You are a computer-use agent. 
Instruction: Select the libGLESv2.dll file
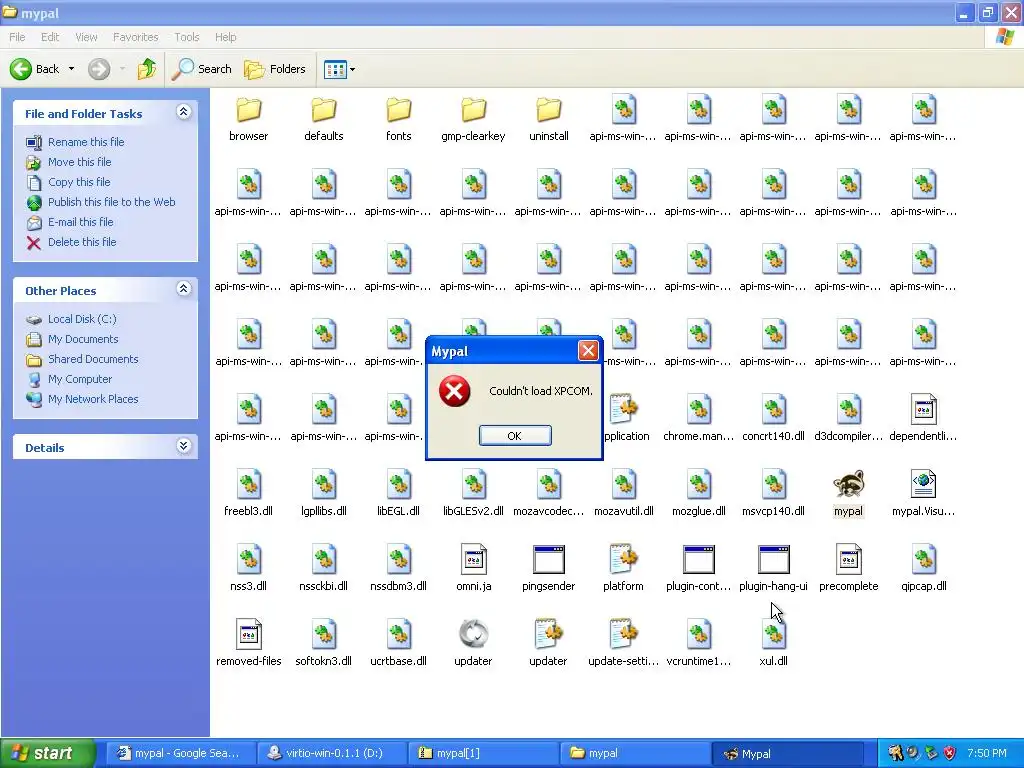pyautogui.click(x=473, y=494)
